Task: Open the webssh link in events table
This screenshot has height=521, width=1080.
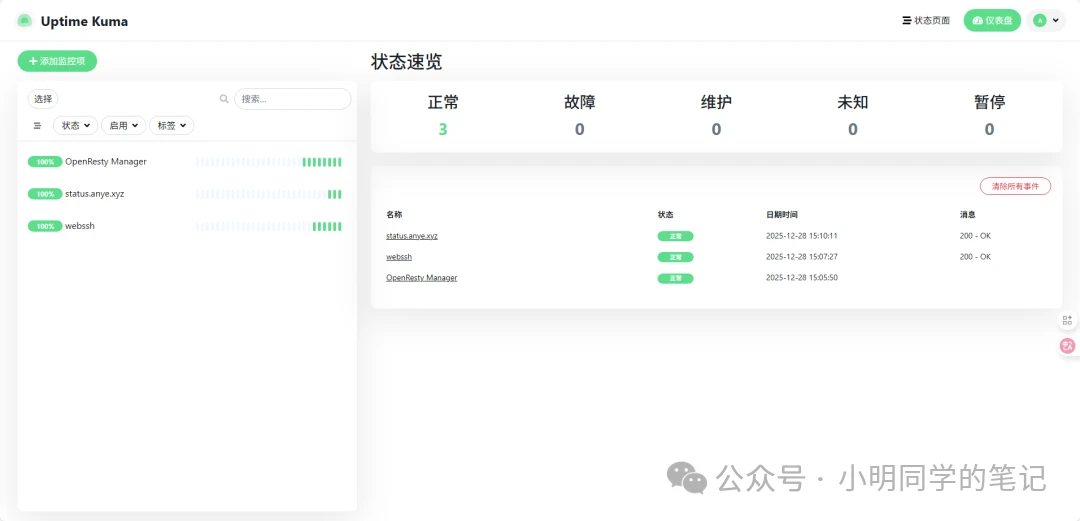Action: click(x=399, y=256)
